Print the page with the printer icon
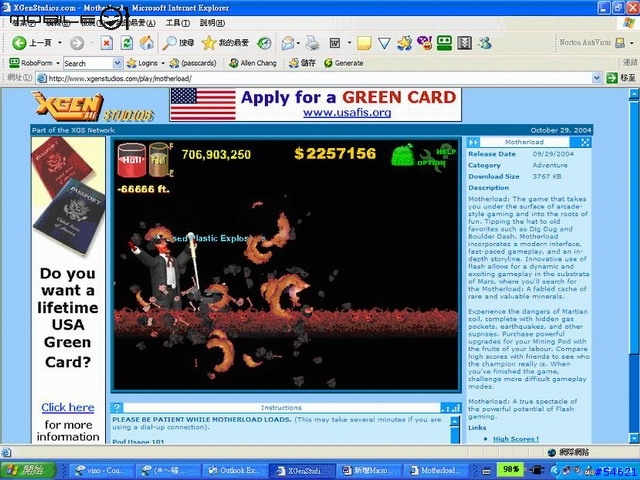The image size is (640, 480). [x=313, y=43]
